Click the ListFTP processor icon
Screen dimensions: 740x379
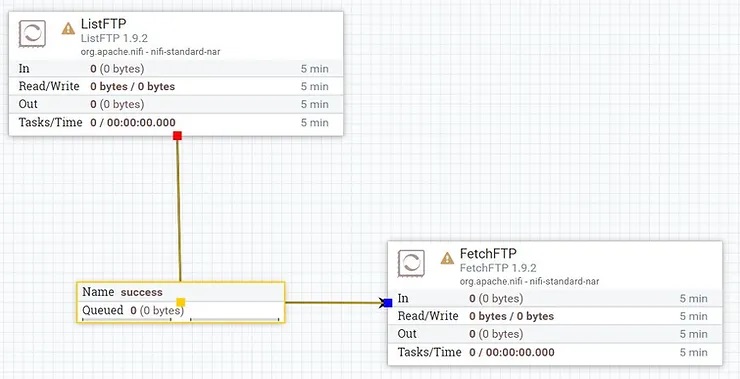tap(32, 33)
